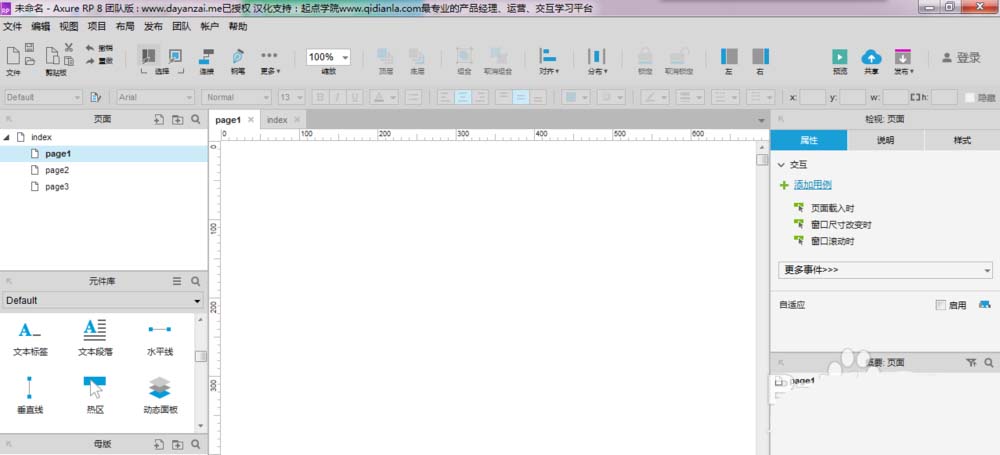This screenshot has height=455, width=1000.
Task: Open the fill color picker
Action: point(575,97)
